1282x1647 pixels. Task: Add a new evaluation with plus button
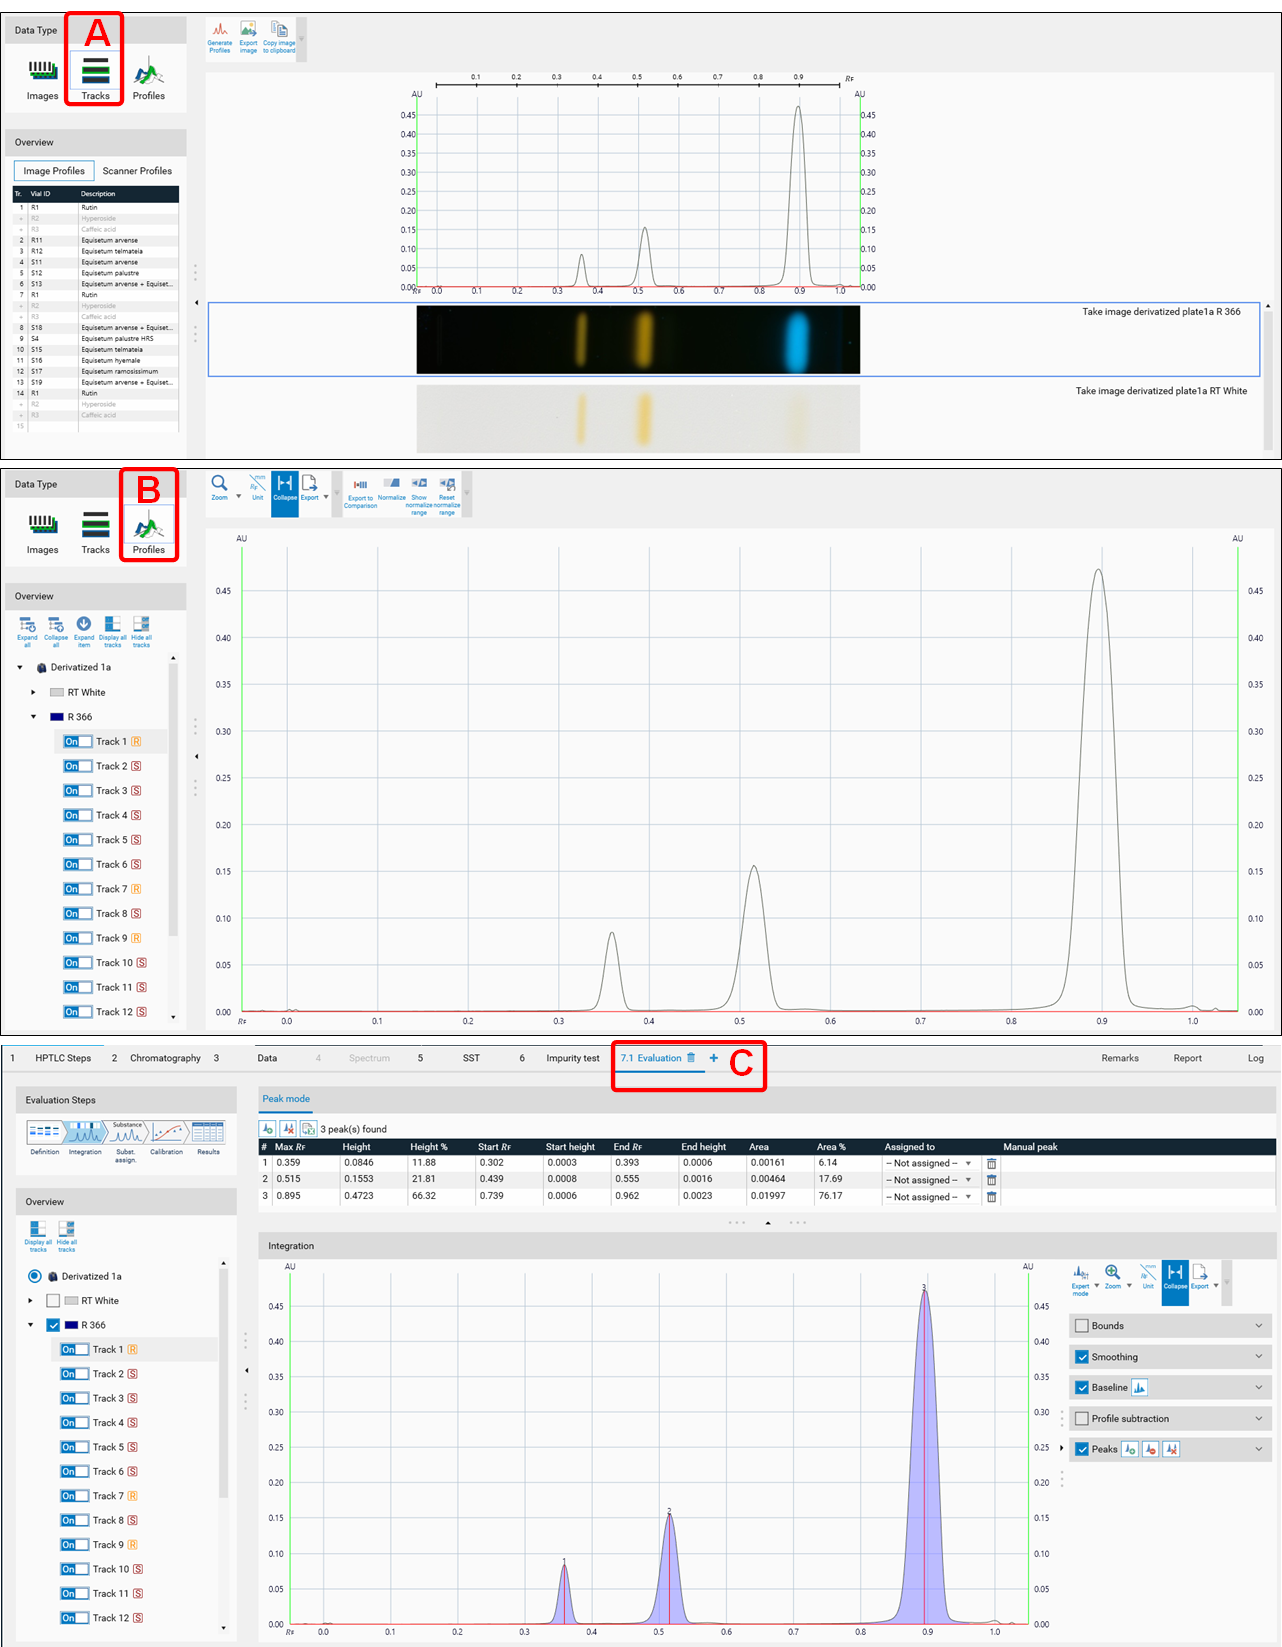click(714, 1058)
